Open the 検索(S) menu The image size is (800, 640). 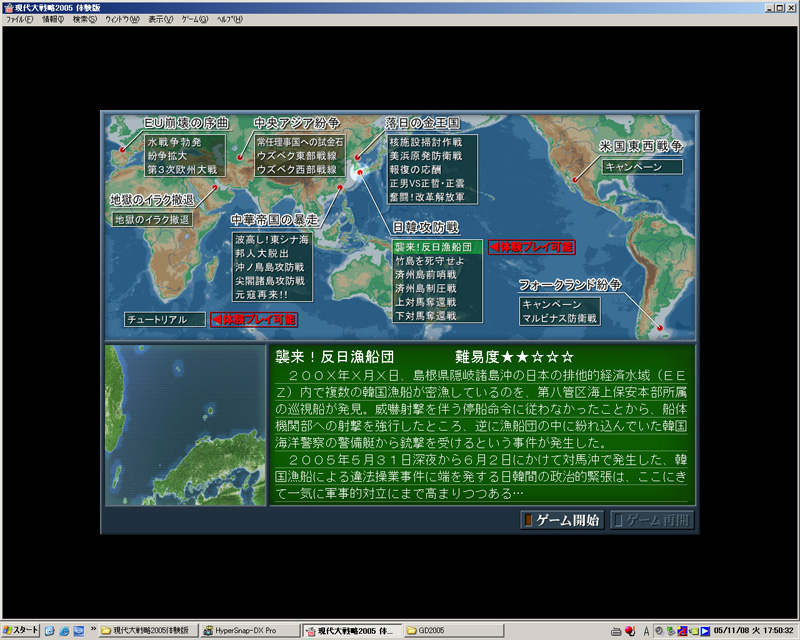point(84,19)
